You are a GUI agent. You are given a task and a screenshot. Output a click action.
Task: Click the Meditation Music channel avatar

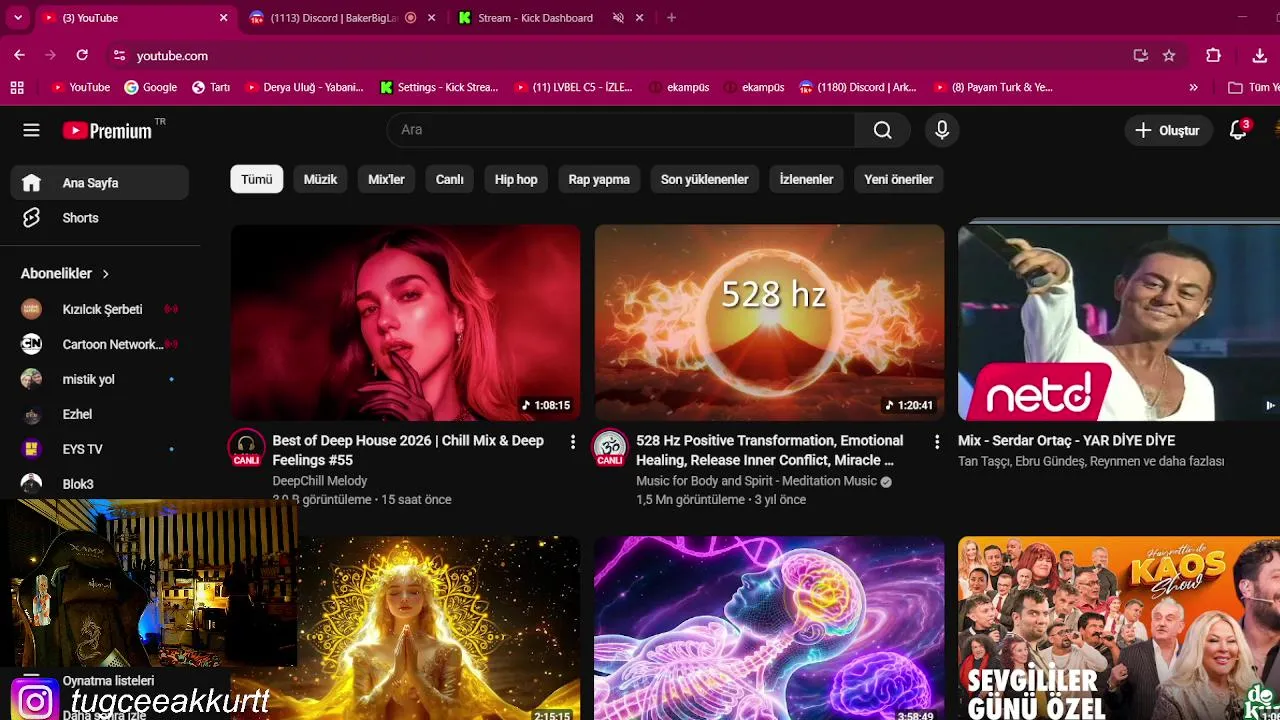click(x=610, y=447)
